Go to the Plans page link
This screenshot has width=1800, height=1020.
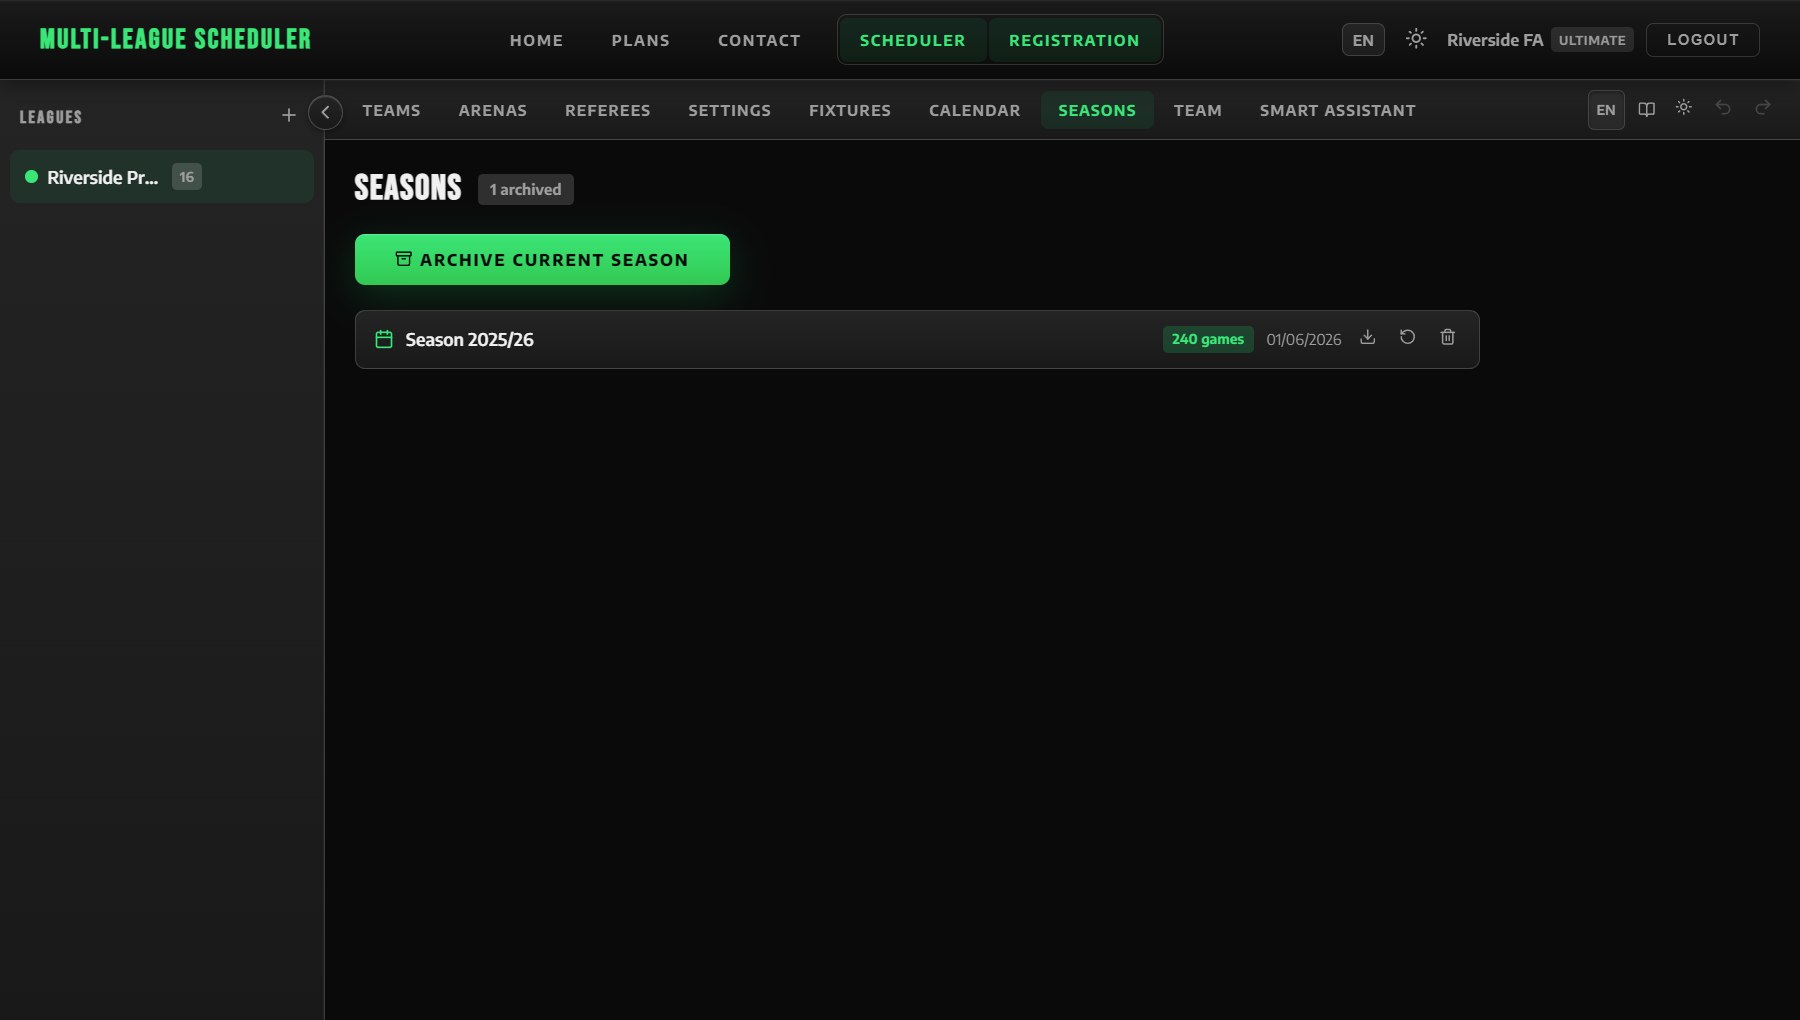pos(641,40)
